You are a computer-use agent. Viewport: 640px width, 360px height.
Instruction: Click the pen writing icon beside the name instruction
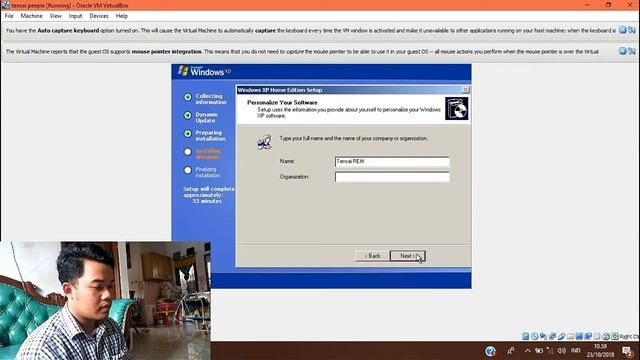(264, 142)
